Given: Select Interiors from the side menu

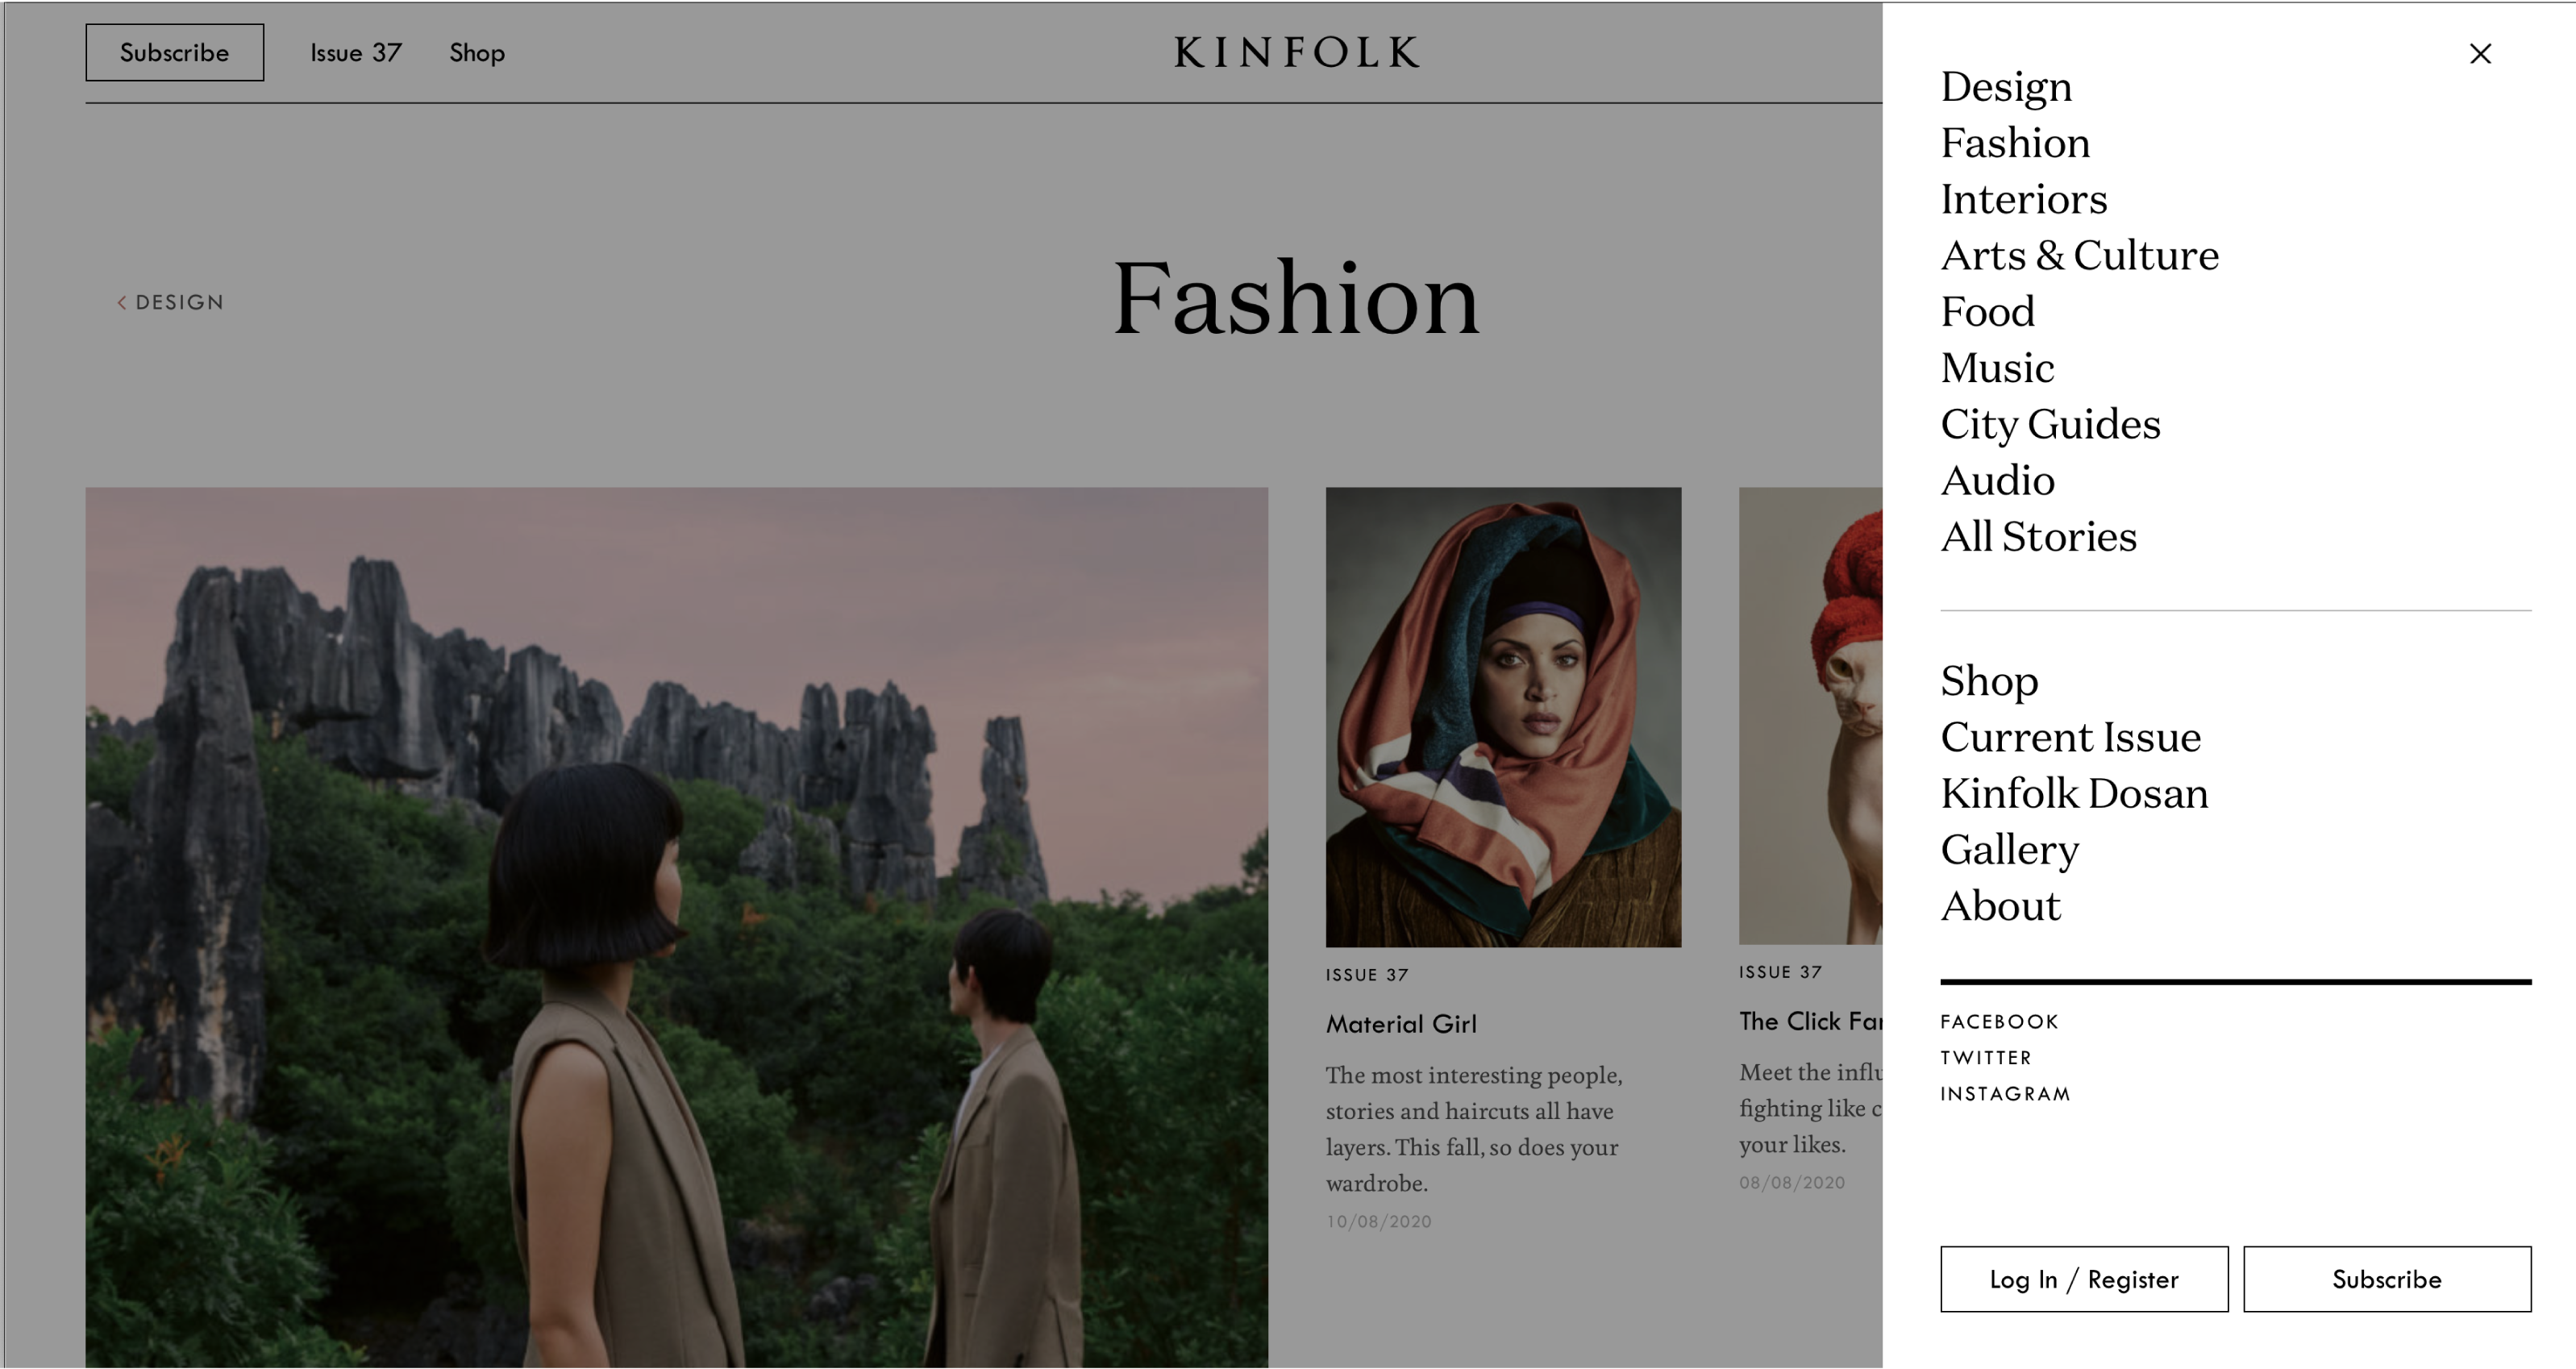Looking at the screenshot, I should pyautogui.click(x=2024, y=199).
